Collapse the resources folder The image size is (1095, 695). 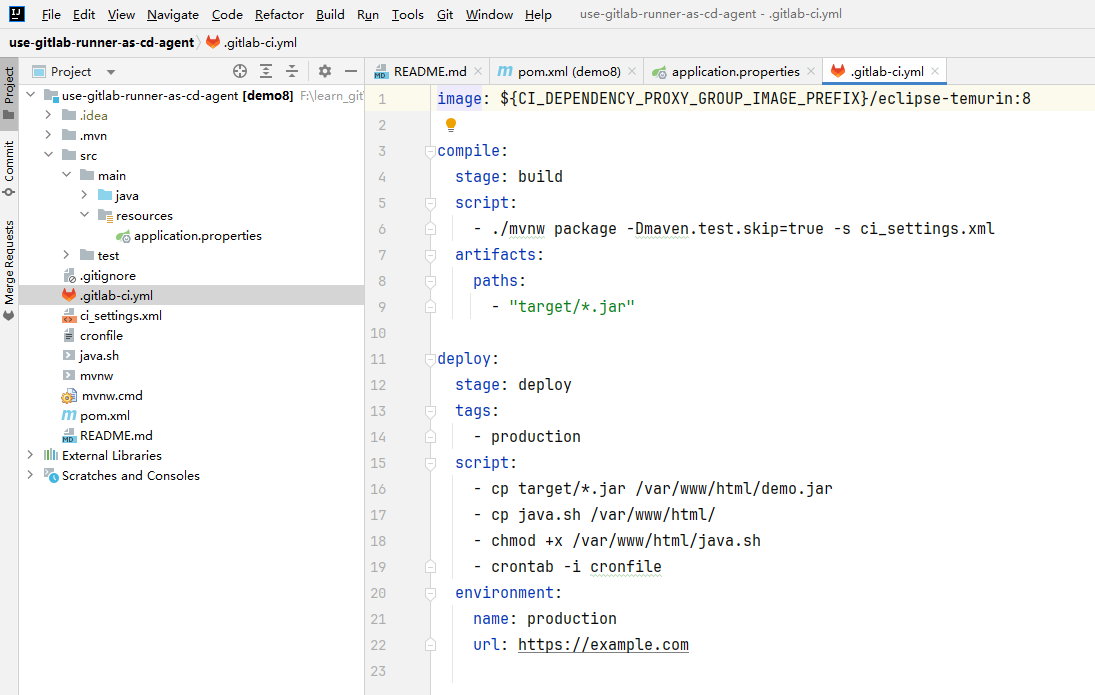pos(84,215)
